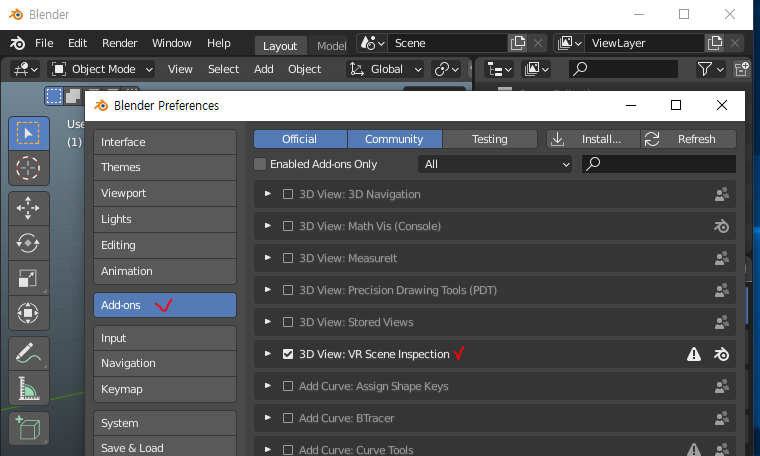Select the Move tool
760x456 pixels.
point(29,208)
